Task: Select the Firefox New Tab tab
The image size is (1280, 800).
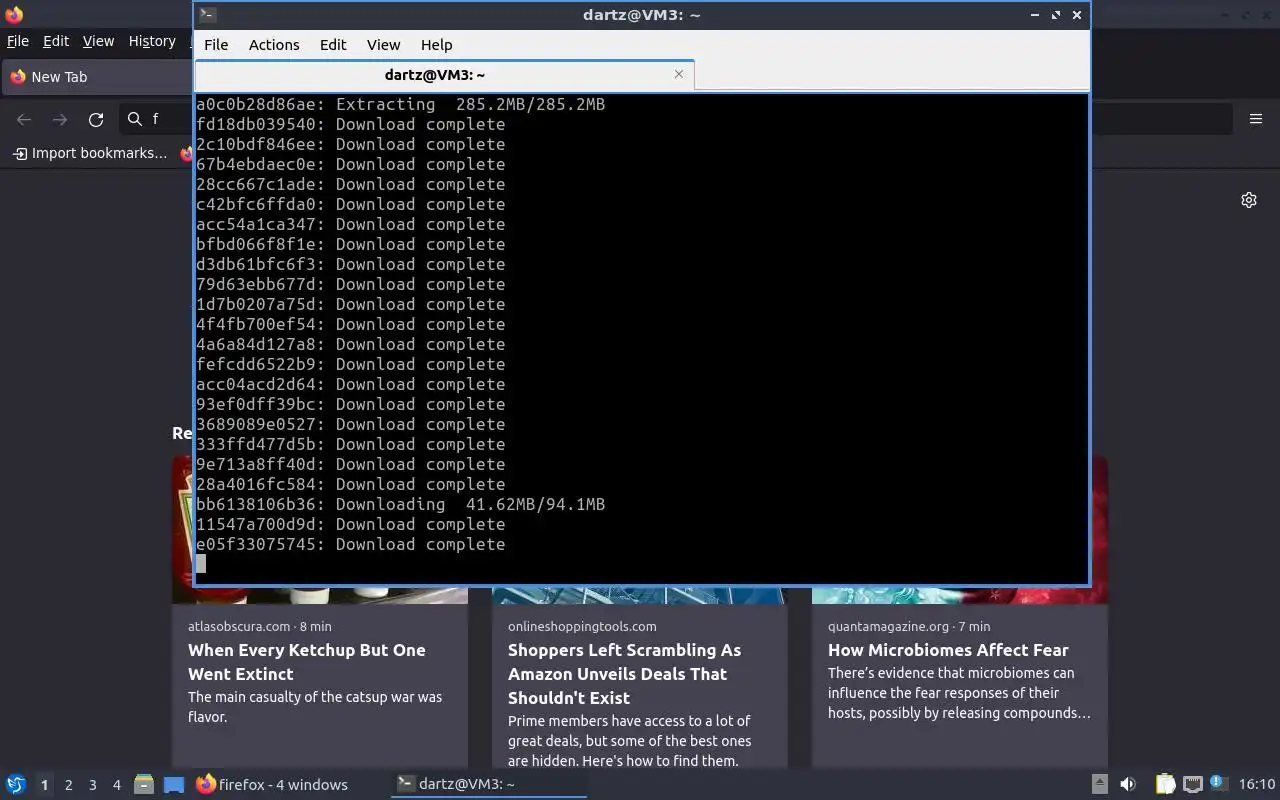Action: click(98, 77)
